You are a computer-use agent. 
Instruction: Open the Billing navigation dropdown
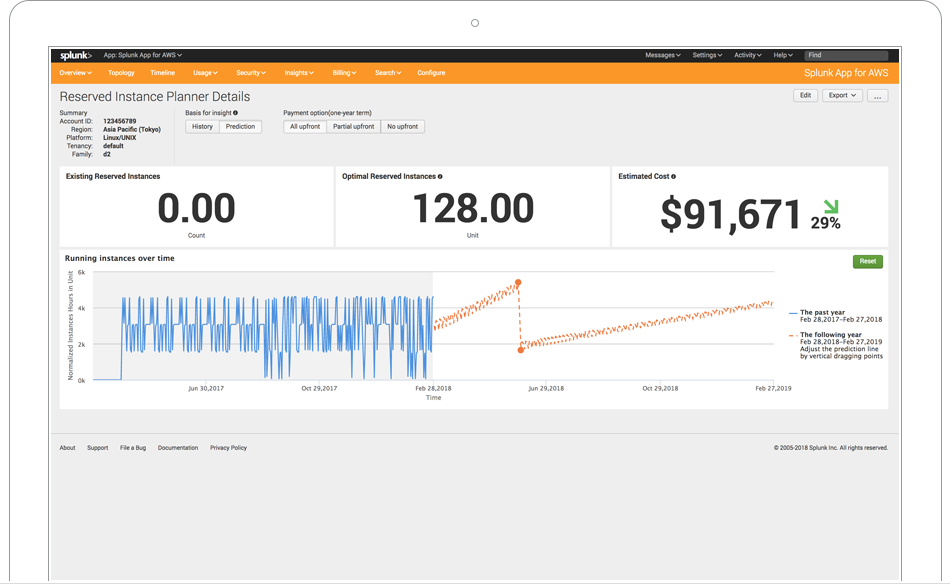pos(344,73)
